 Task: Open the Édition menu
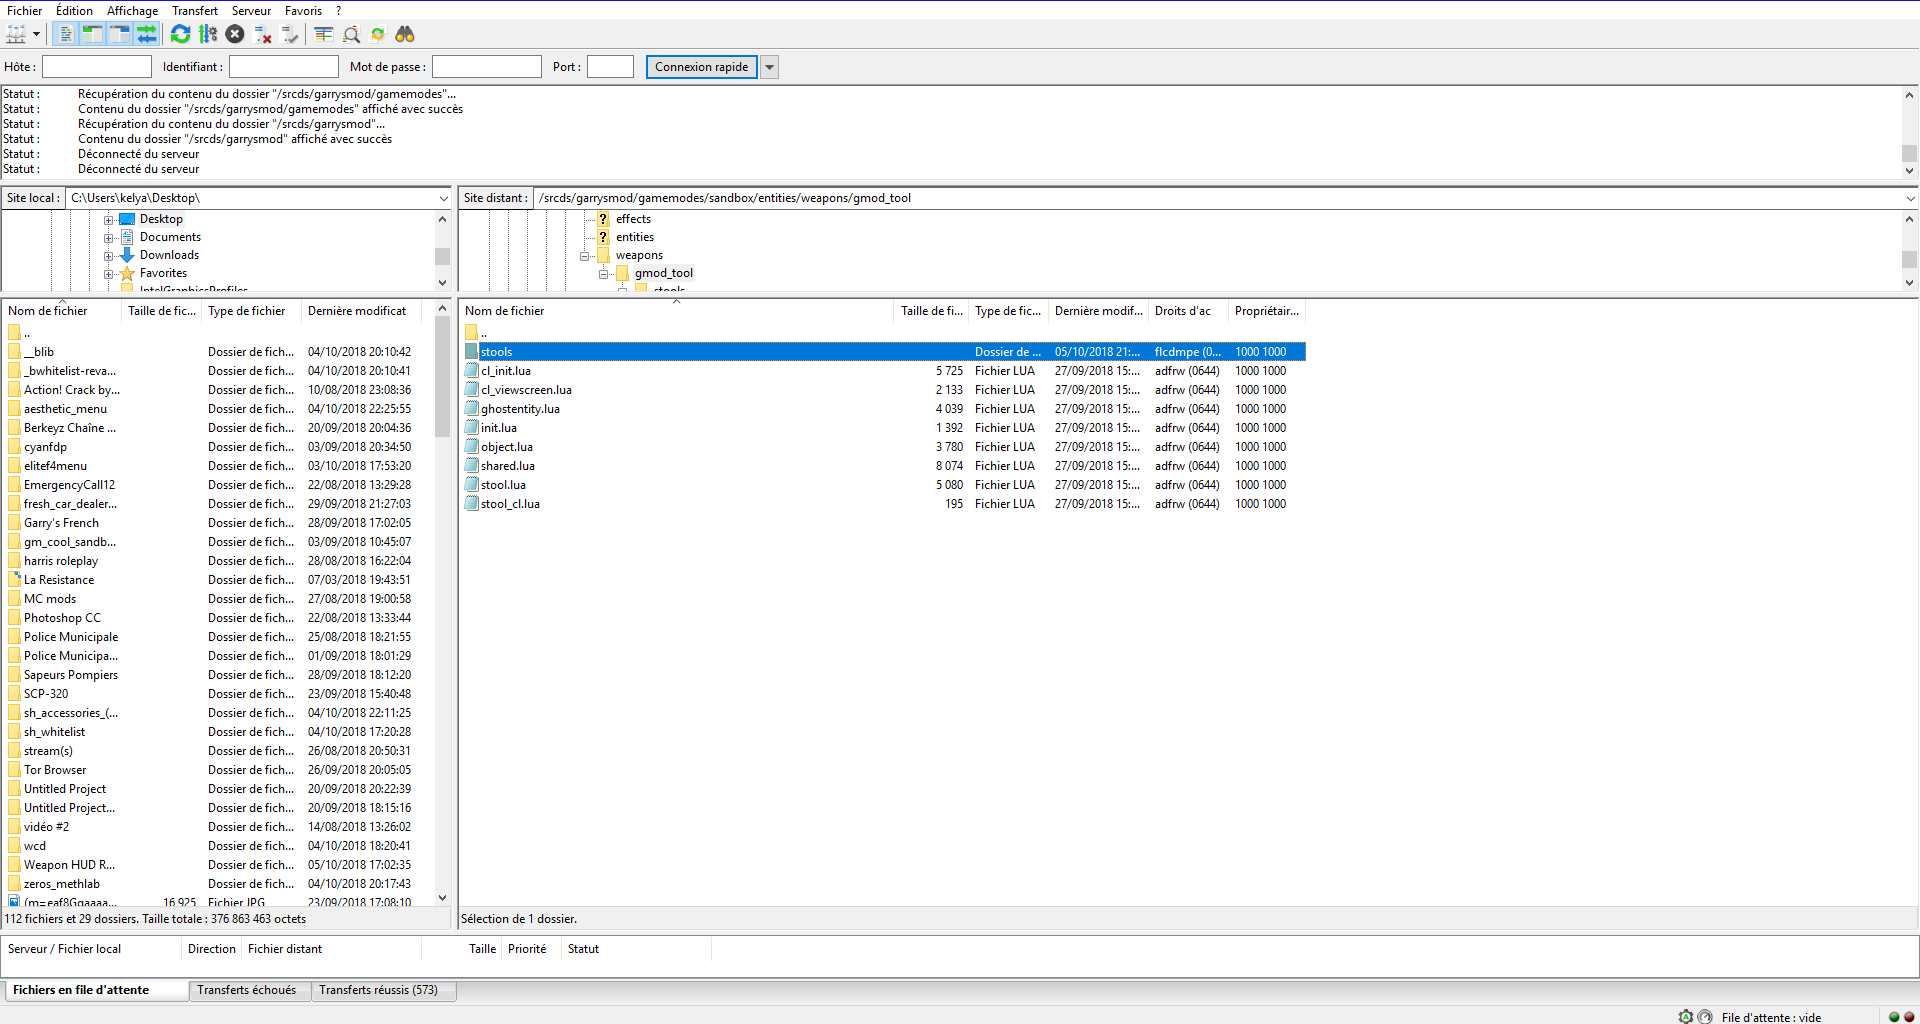(74, 11)
